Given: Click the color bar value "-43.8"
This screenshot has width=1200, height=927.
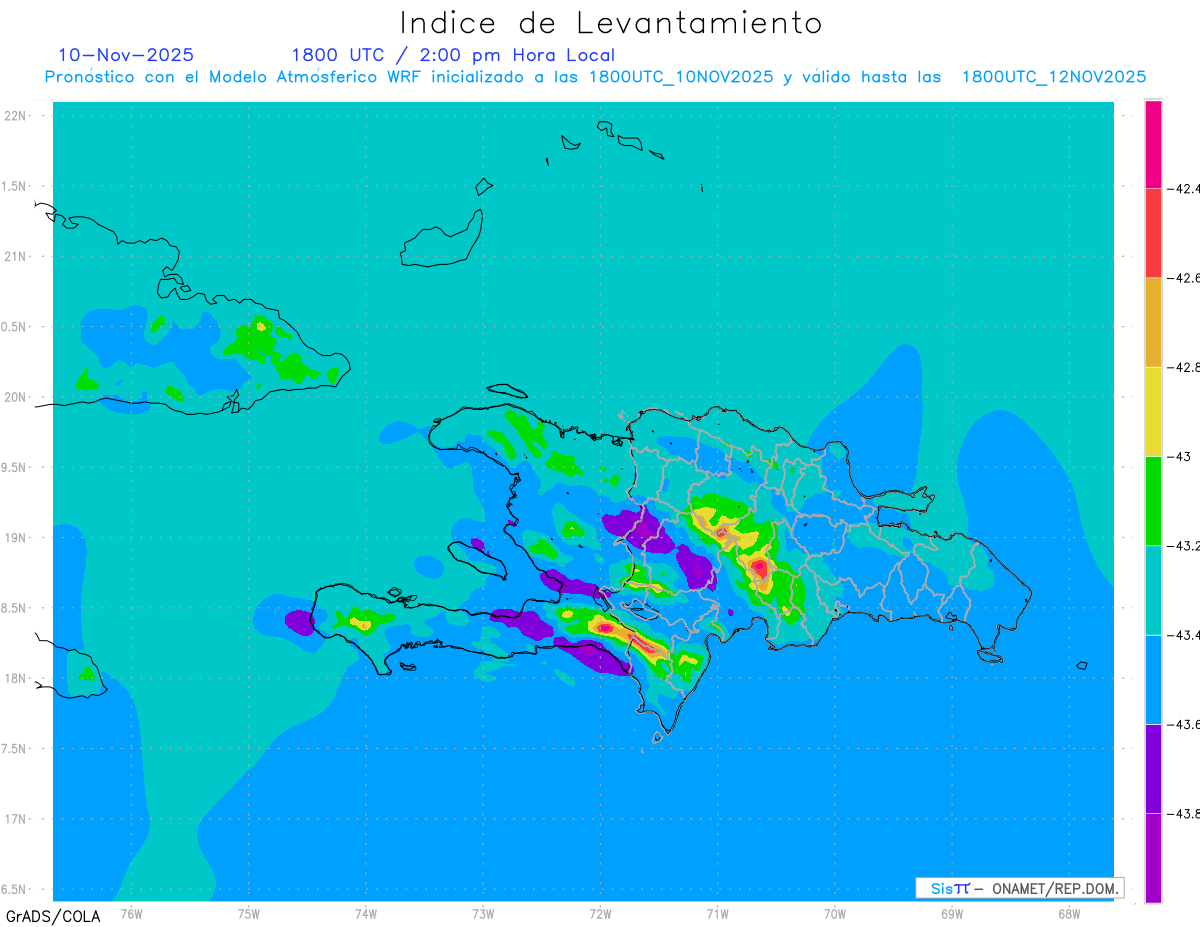Looking at the screenshot, I should tap(1184, 814).
